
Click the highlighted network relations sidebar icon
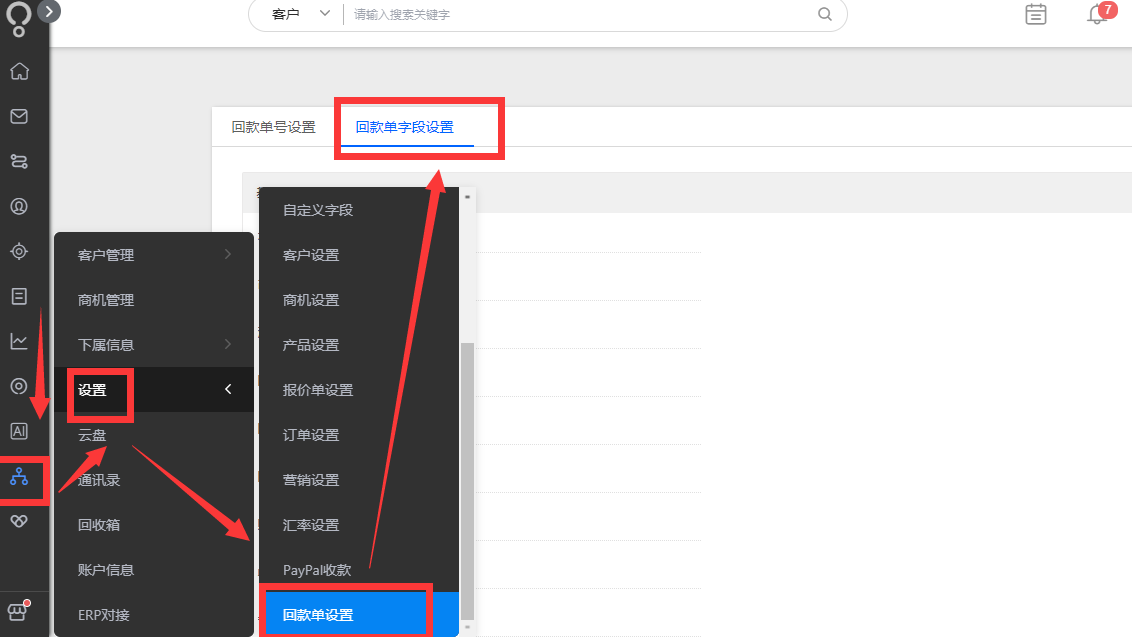click(x=20, y=479)
